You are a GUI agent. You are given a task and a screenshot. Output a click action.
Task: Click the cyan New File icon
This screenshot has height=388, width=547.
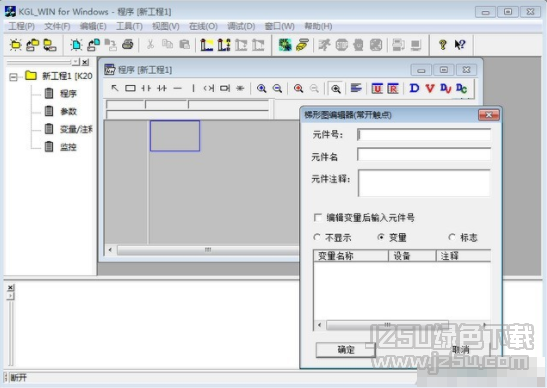pyautogui.click(x=76, y=45)
